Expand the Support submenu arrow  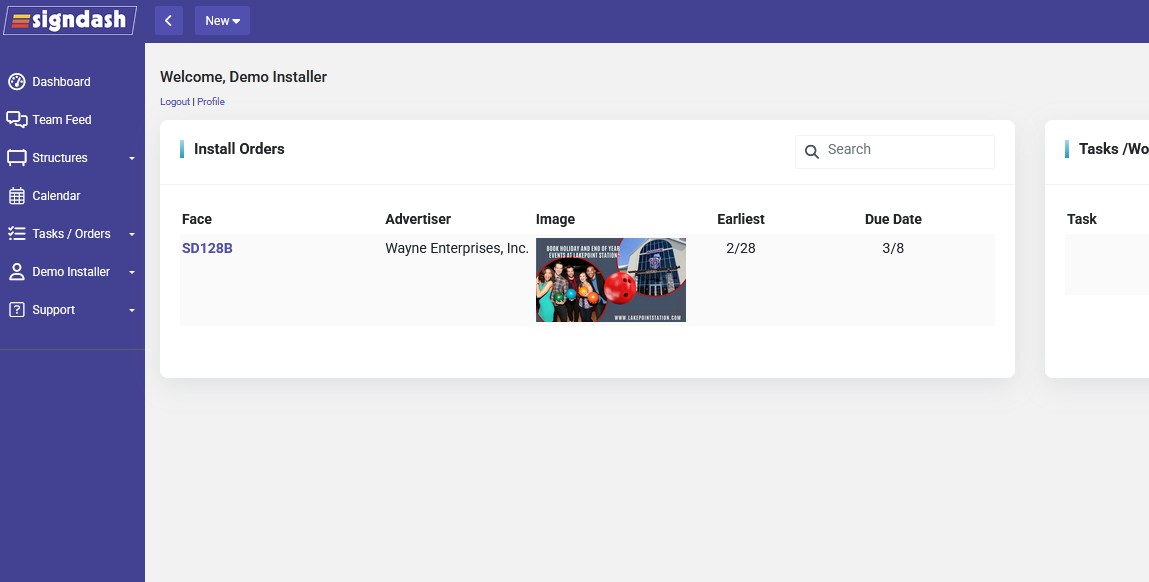(x=132, y=311)
